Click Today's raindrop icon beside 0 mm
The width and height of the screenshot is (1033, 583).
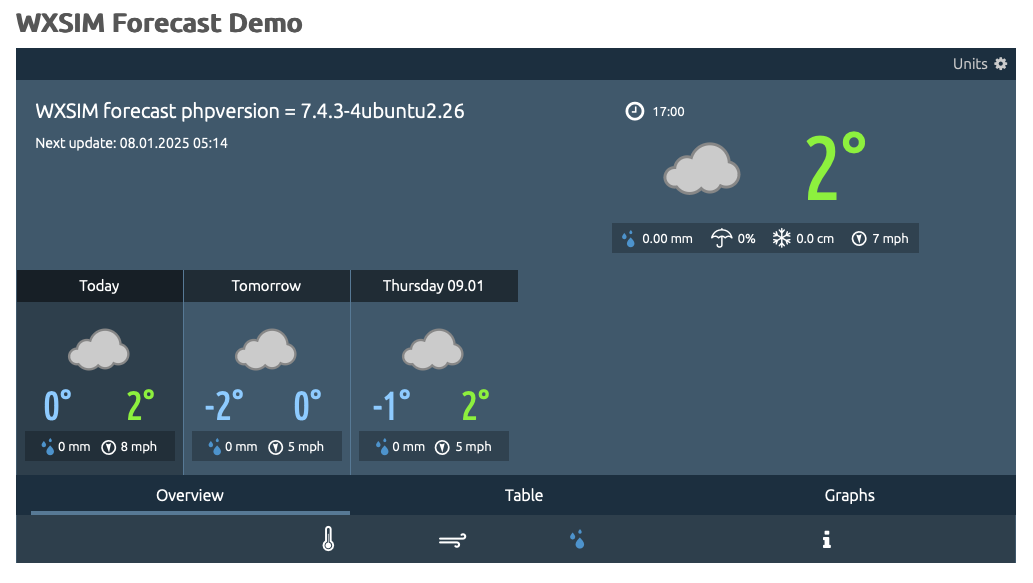pos(48,447)
